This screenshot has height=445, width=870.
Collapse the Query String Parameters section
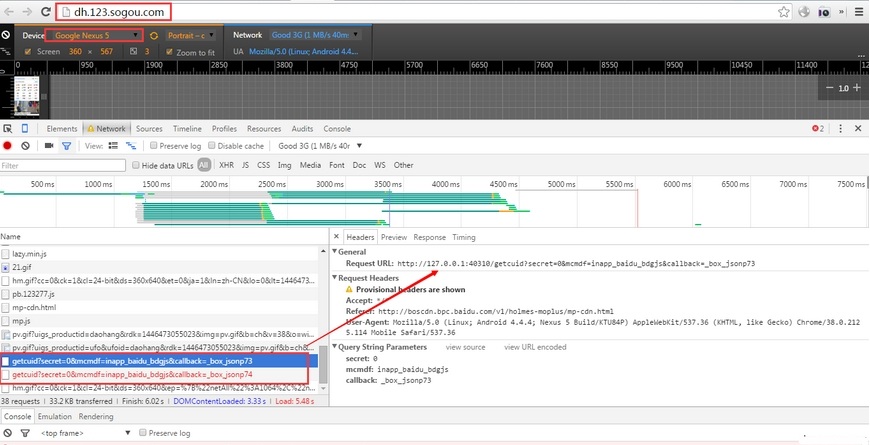[x=335, y=347]
